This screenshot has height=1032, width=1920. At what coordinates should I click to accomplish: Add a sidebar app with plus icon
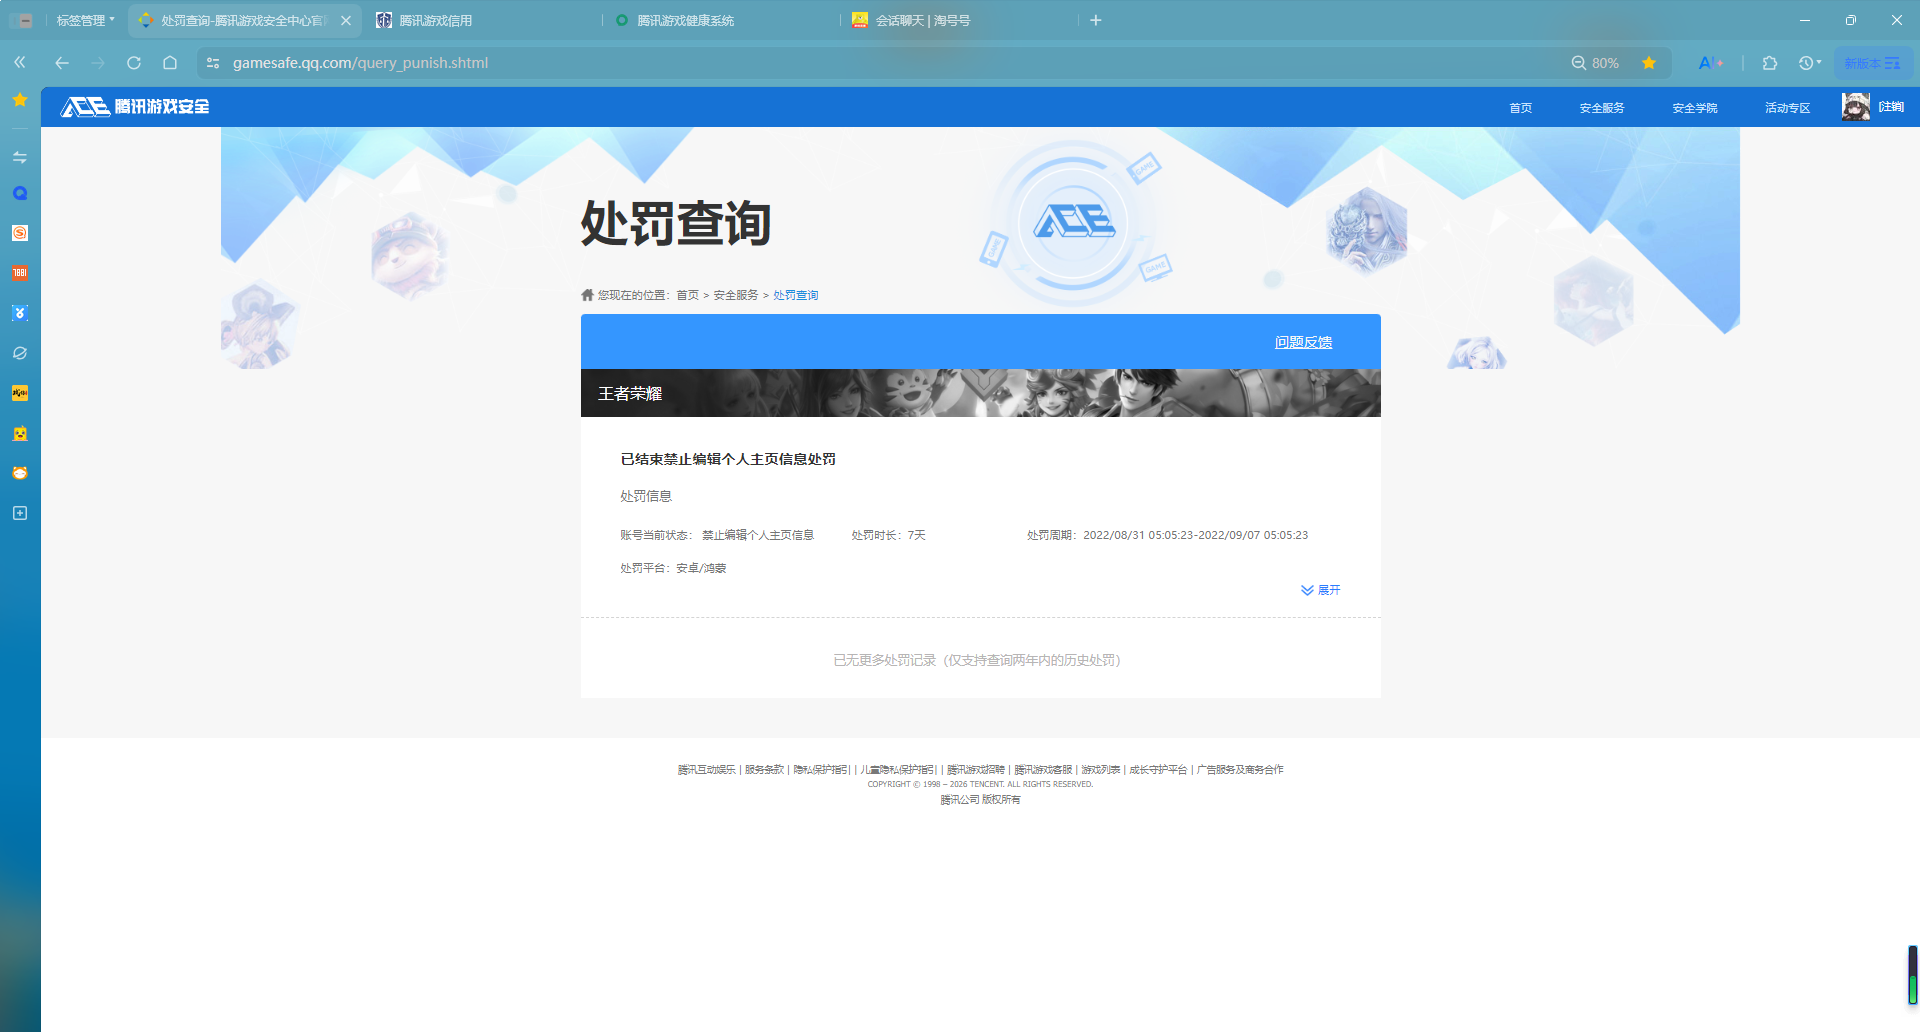coord(20,513)
